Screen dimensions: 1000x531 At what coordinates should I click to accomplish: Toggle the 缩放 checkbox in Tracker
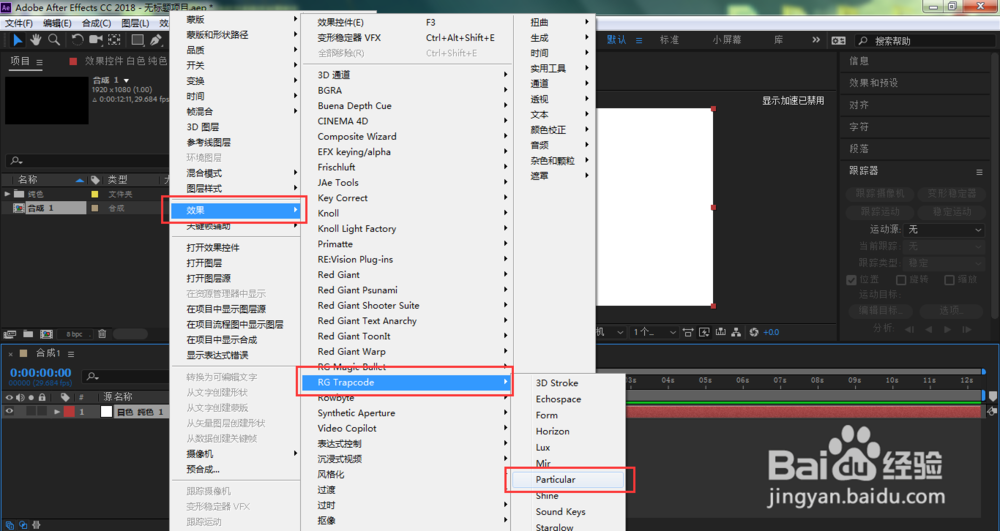coord(949,280)
